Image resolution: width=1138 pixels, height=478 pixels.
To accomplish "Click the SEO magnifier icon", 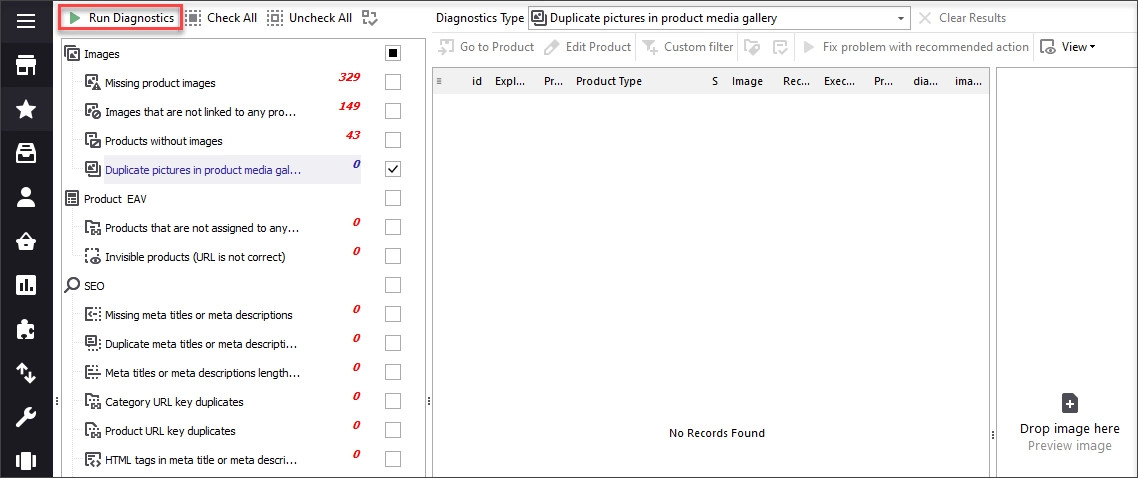I will [72, 285].
